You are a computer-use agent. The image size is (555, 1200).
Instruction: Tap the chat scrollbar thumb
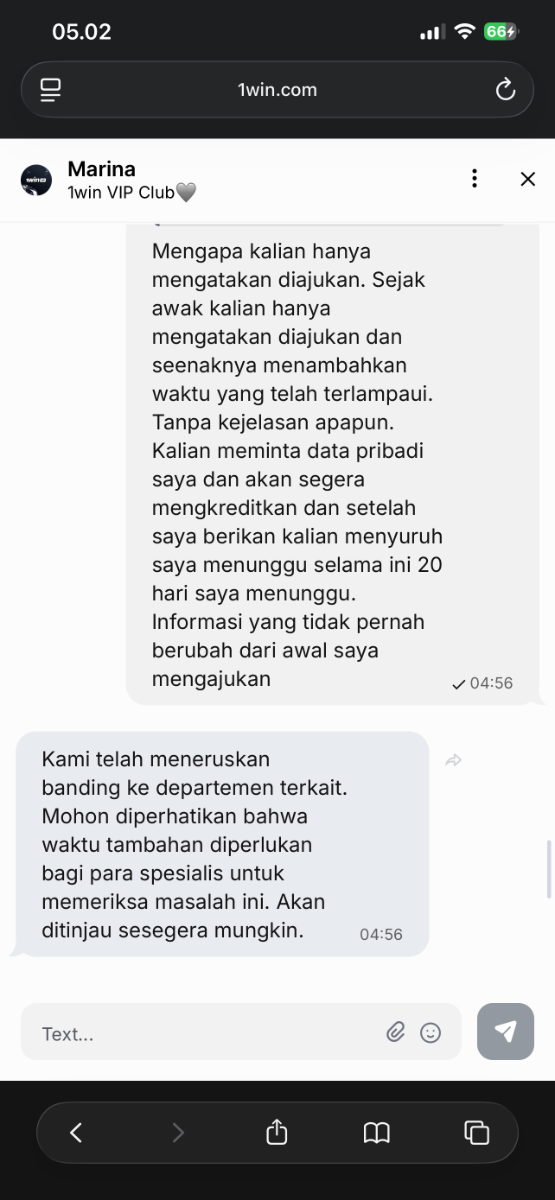click(549, 870)
